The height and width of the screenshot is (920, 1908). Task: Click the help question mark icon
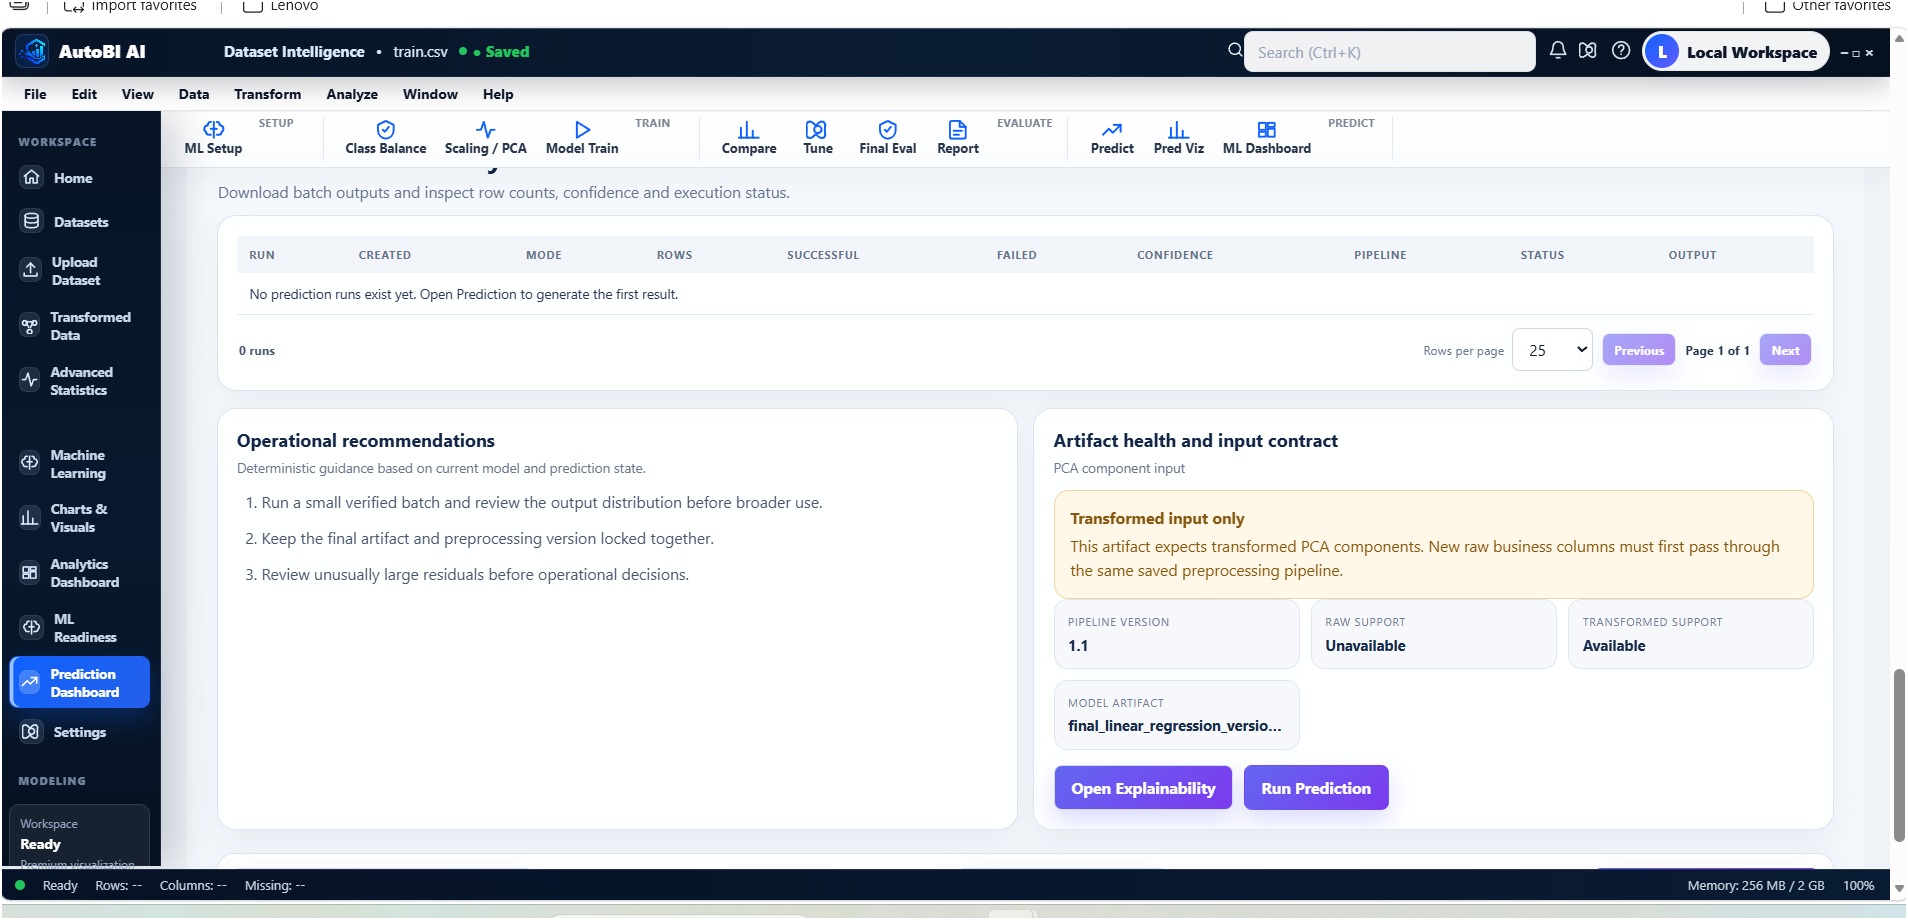click(x=1621, y=50)
